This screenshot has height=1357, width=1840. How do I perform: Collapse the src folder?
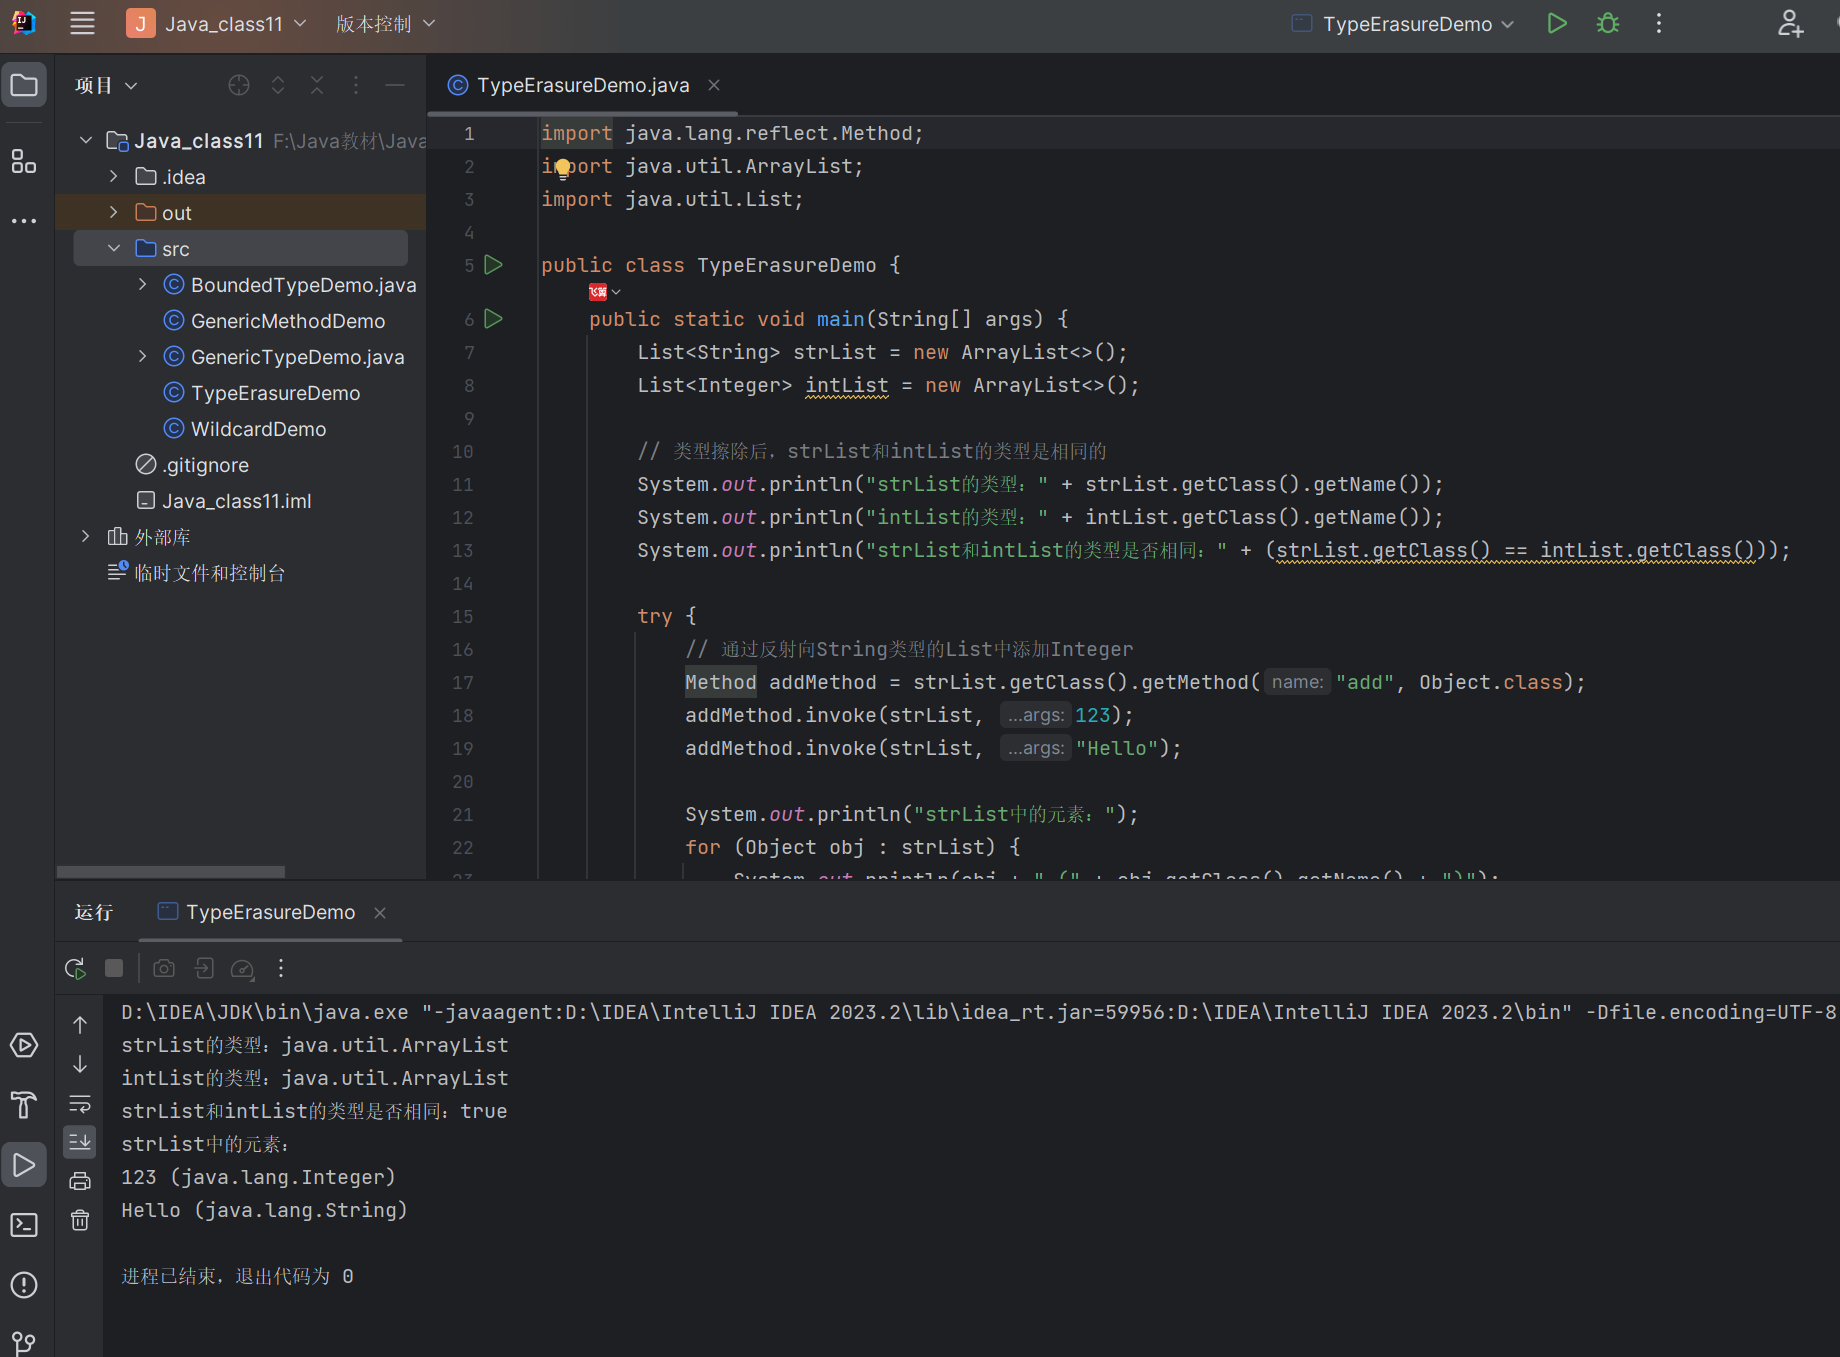114,249
